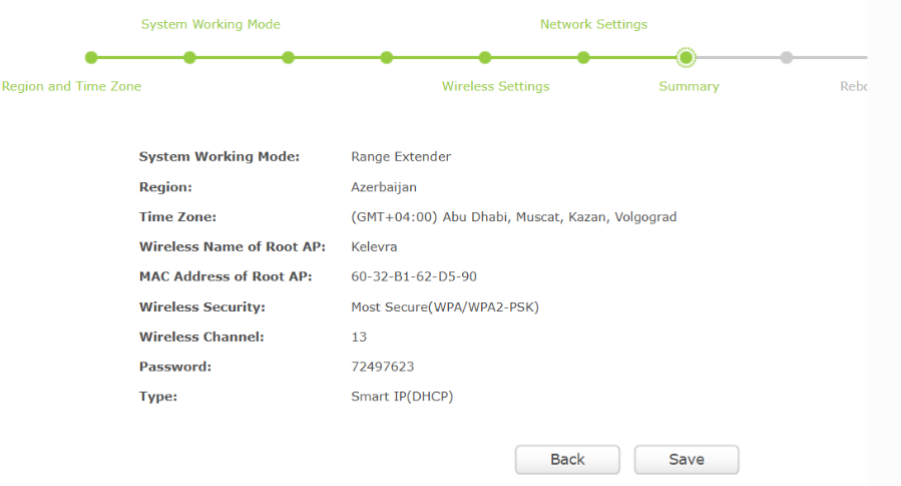This screenshot has width=901, height=486.
Task: Select the 'System Working Mode' step label
Action: 210,24
